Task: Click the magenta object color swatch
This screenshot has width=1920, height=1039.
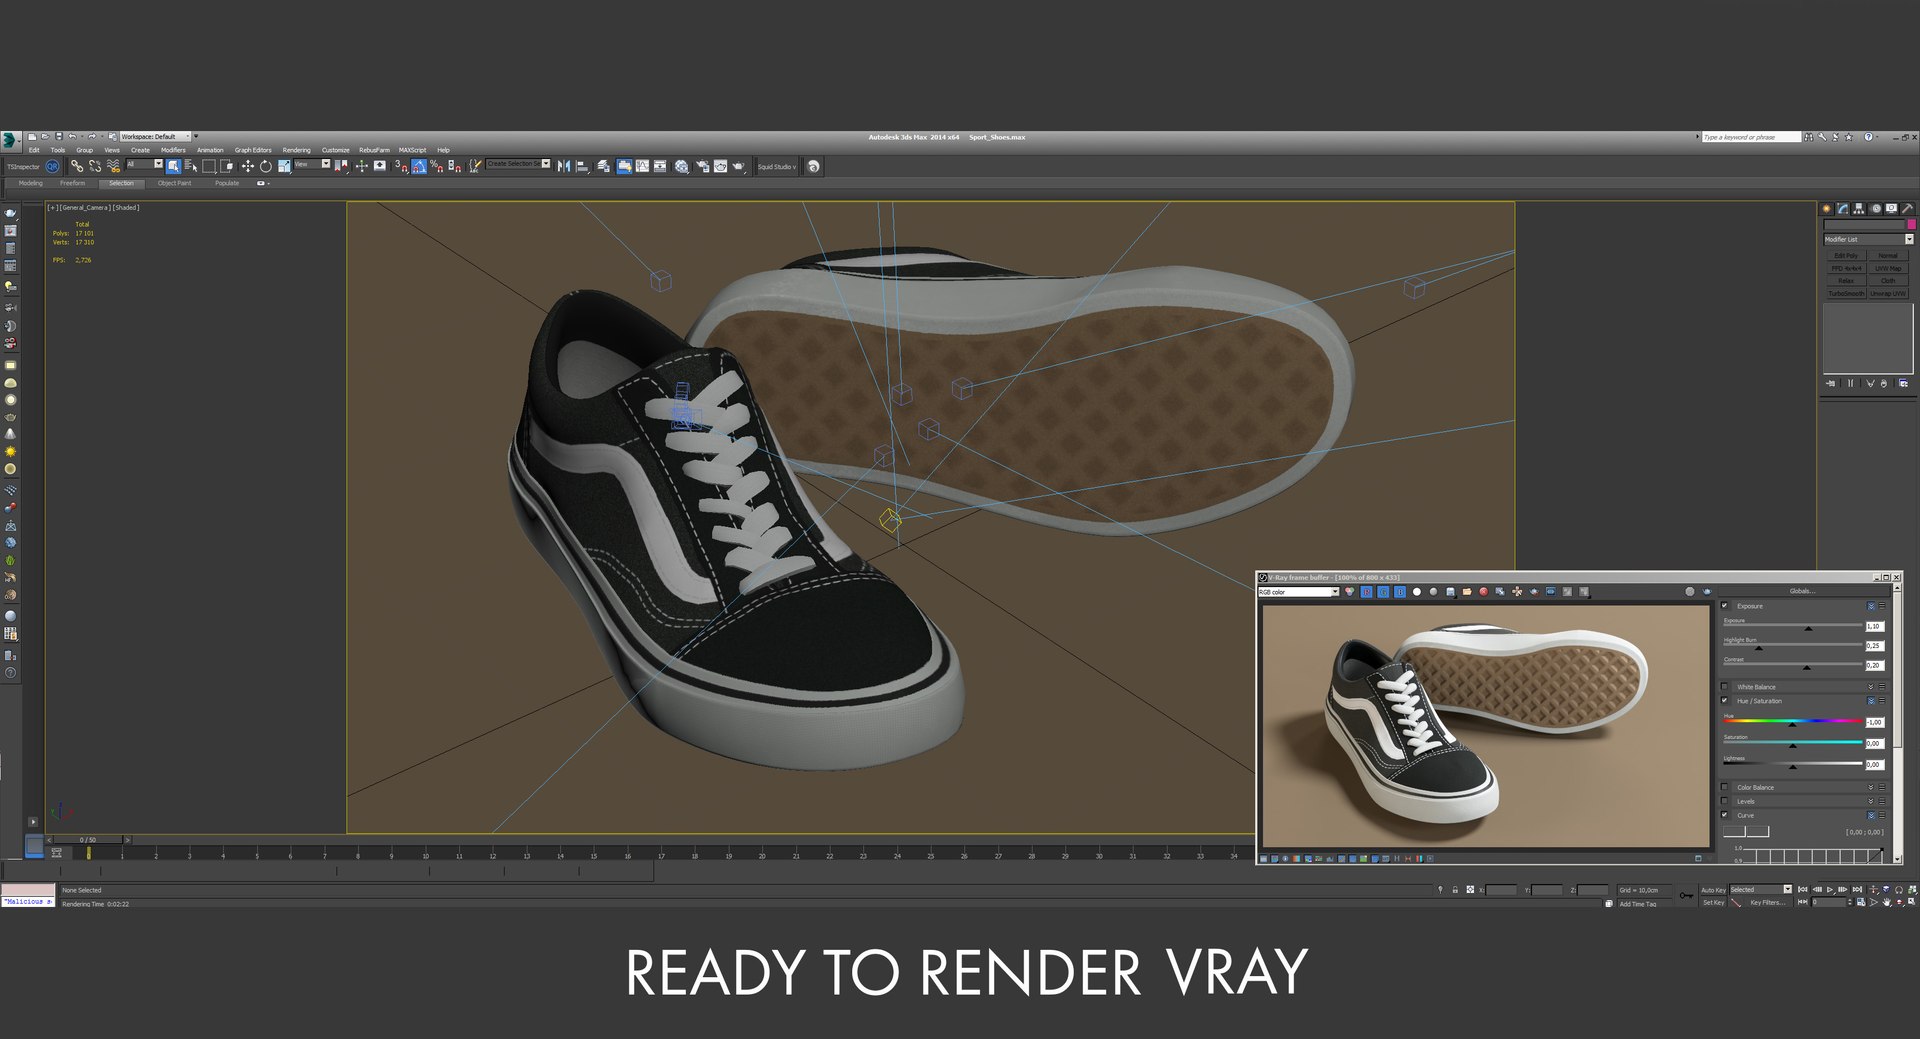Action: 1911,224
